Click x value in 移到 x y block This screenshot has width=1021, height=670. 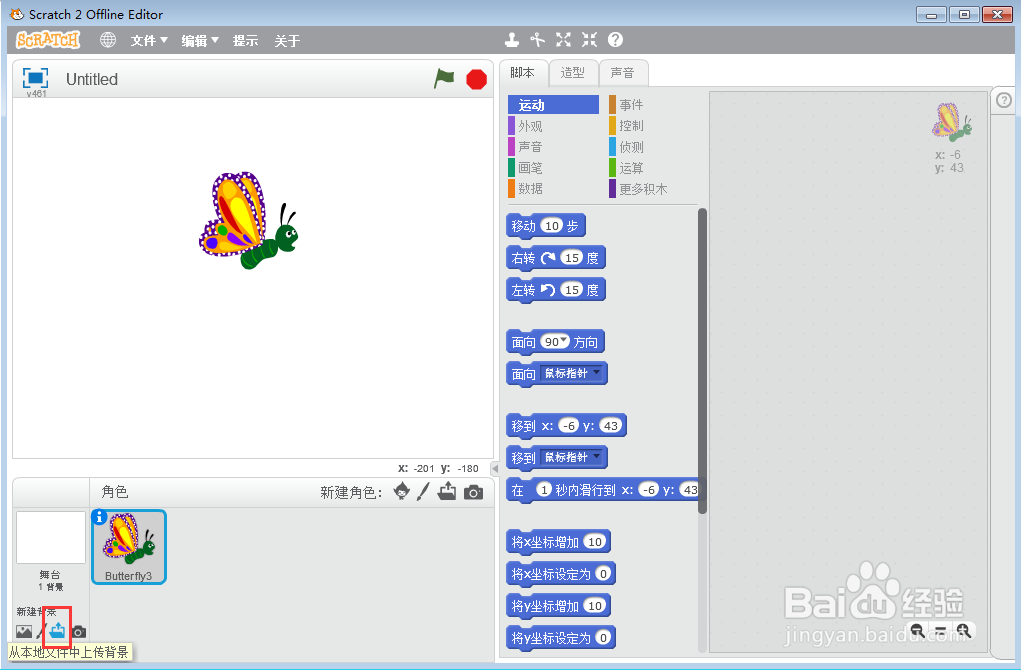coord(568,425)
